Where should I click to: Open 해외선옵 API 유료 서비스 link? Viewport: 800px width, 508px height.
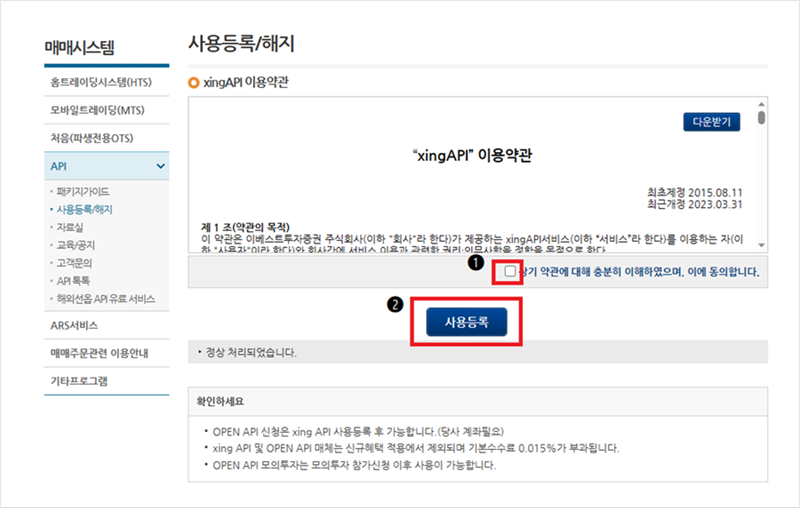pos(106,299)
